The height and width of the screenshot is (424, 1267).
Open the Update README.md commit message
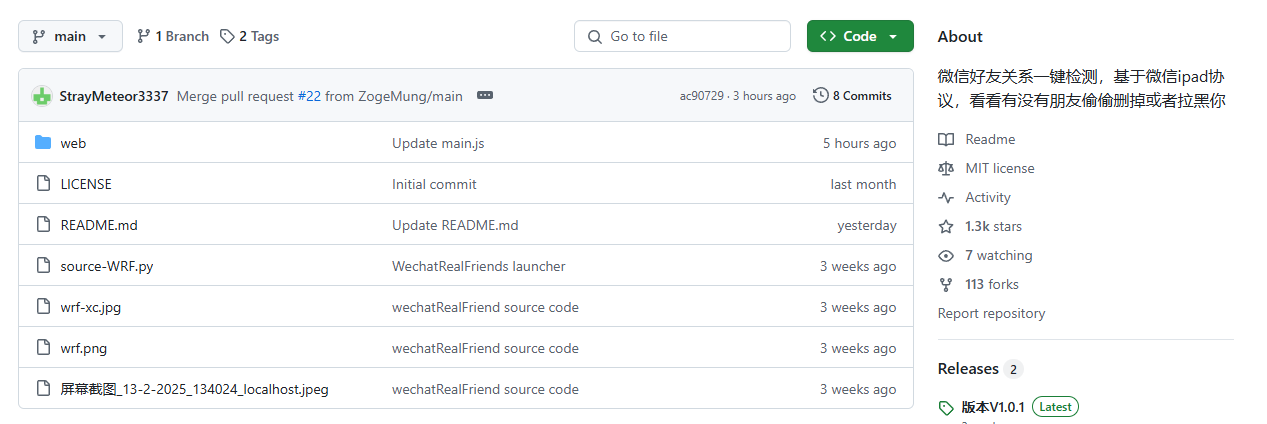(455, 225)
